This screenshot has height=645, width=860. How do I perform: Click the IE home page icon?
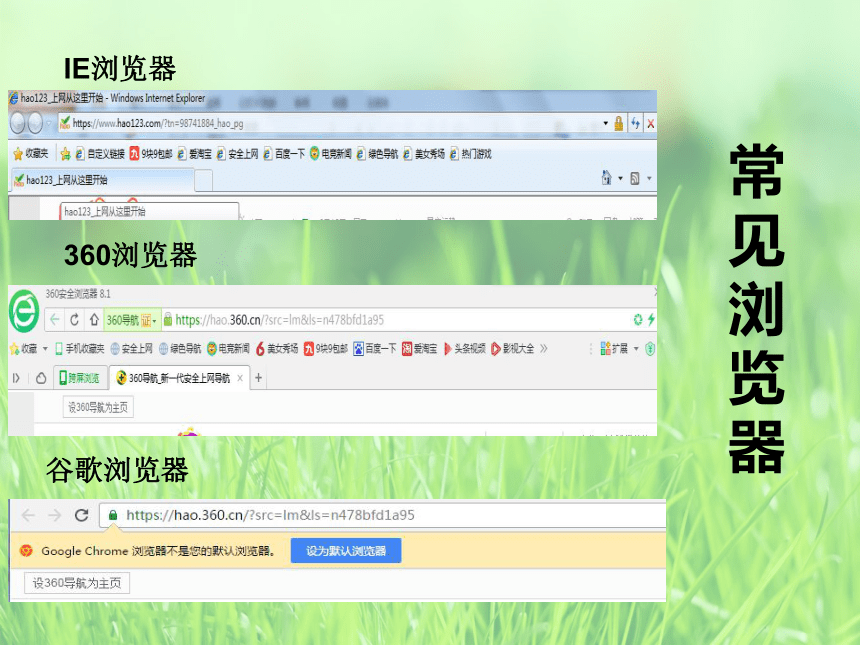click(606, 178)
